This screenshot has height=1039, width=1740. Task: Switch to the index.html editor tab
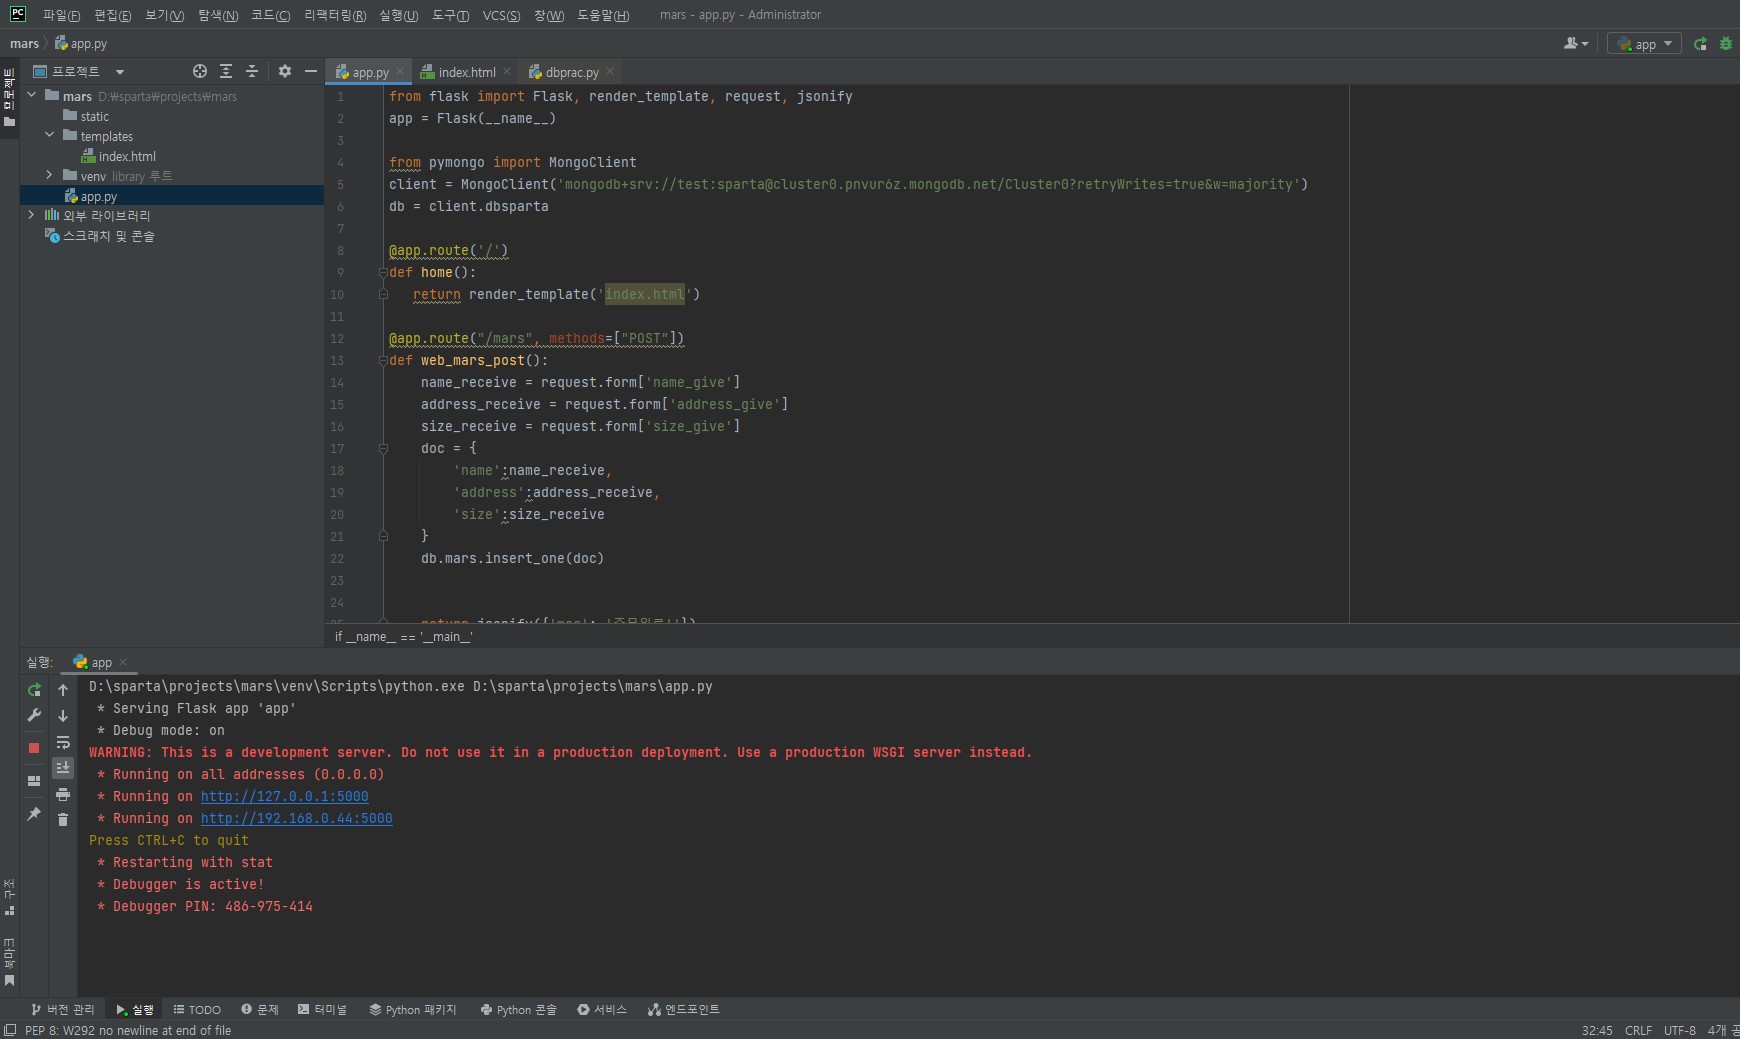[466, 72]
